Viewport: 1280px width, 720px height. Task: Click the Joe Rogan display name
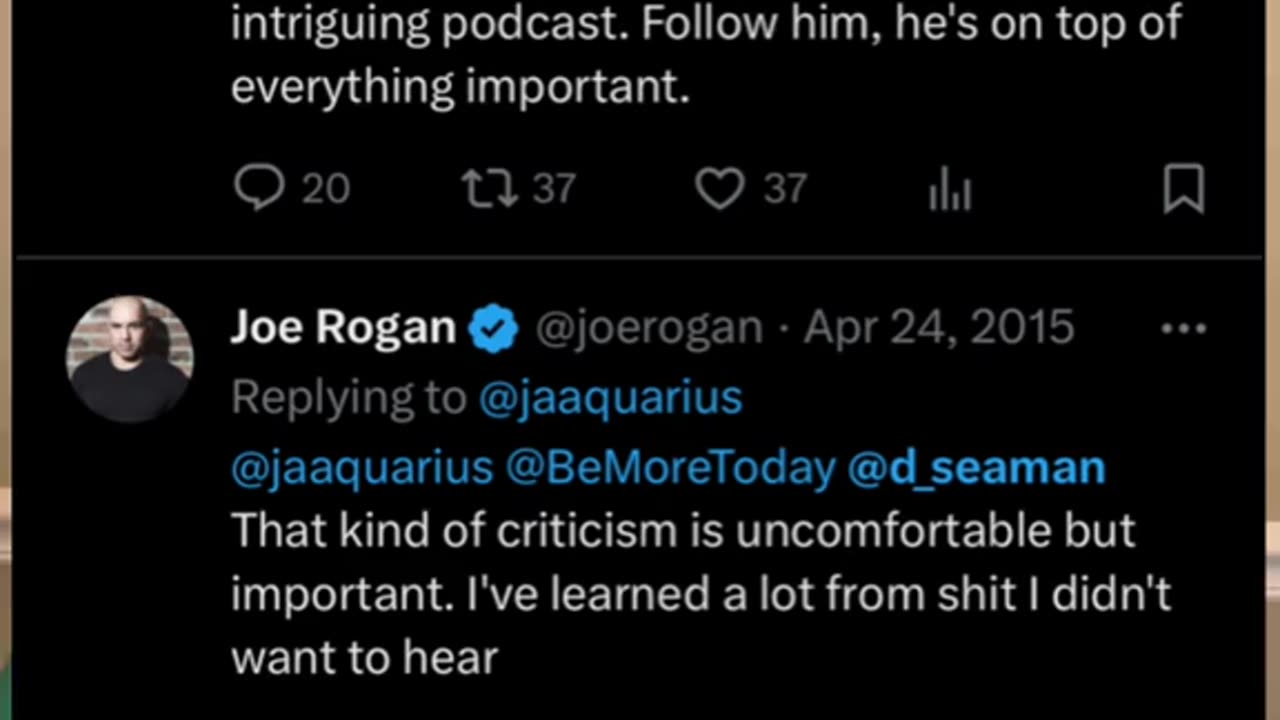[x=343, y=328]
